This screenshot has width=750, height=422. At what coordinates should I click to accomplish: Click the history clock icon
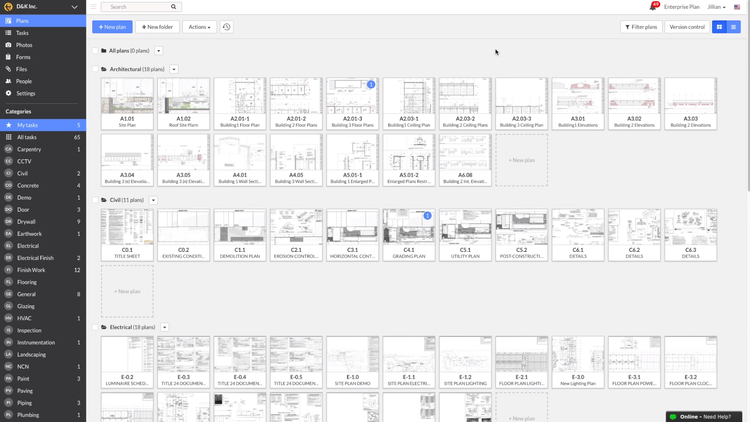pos(226,27)
